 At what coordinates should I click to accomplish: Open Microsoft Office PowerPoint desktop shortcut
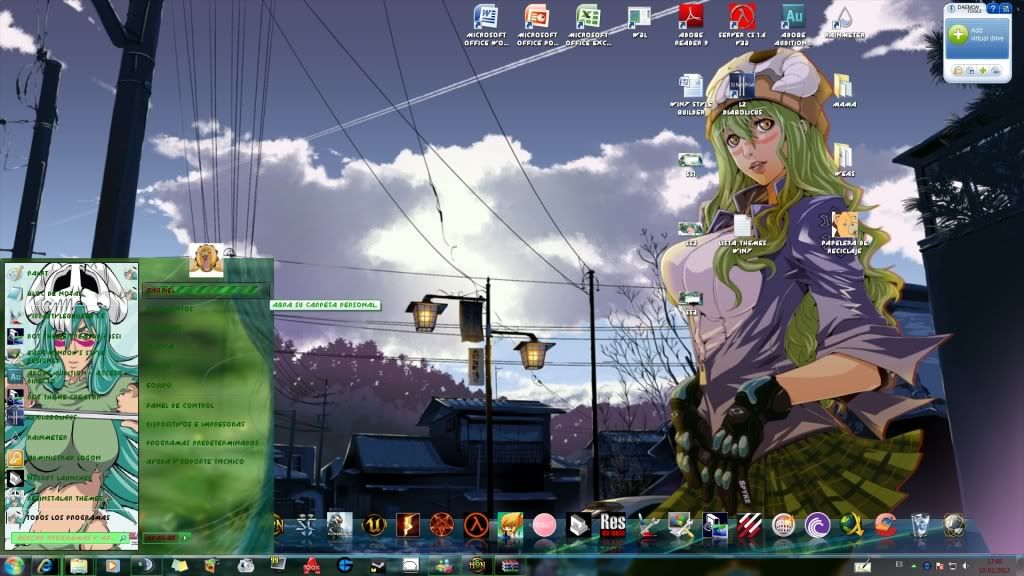tap(537, 25)
